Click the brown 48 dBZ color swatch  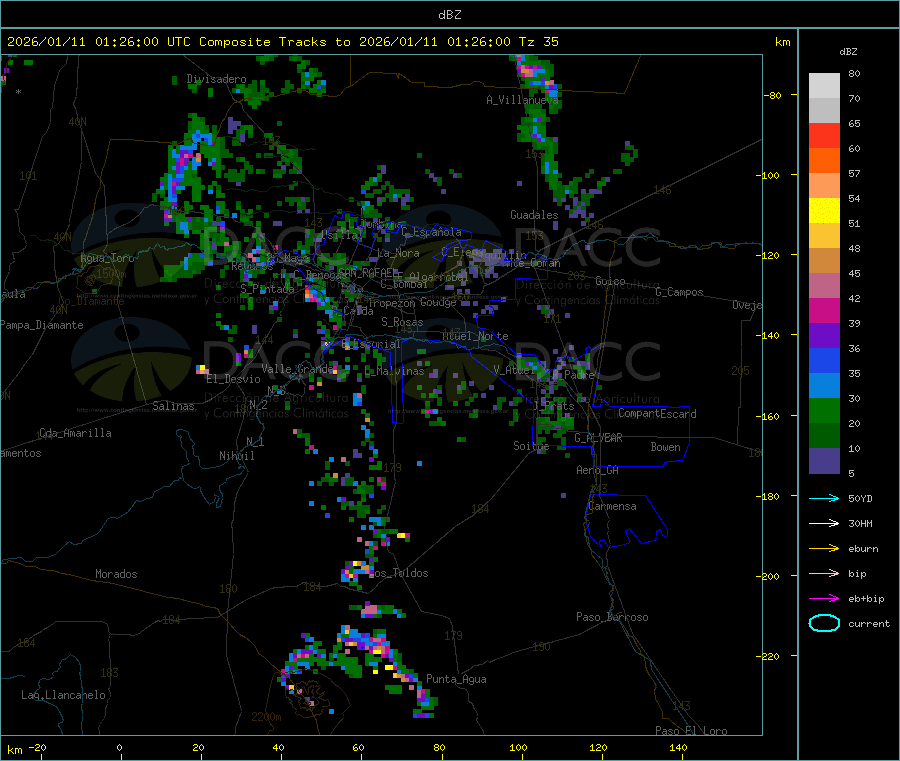824,261
